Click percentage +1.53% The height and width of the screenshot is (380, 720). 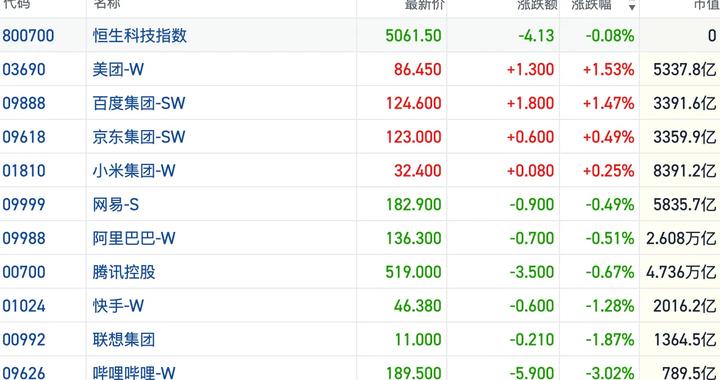click(608, 69)
